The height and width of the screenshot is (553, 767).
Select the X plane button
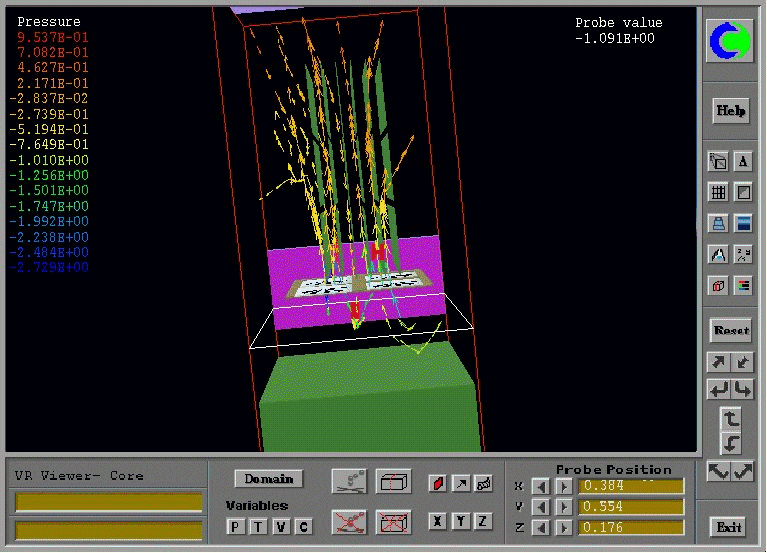[437, 521]
